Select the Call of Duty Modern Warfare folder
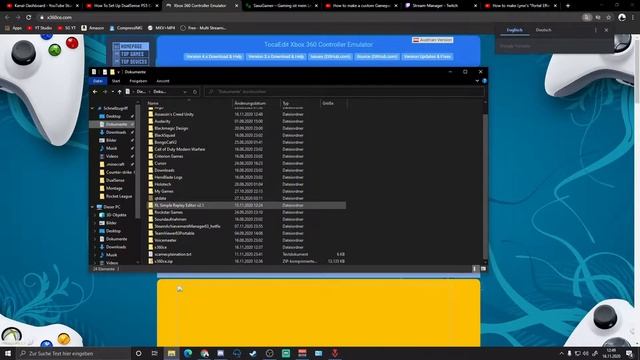Screen dimensions: 640x360 click(x=180, y=149)
